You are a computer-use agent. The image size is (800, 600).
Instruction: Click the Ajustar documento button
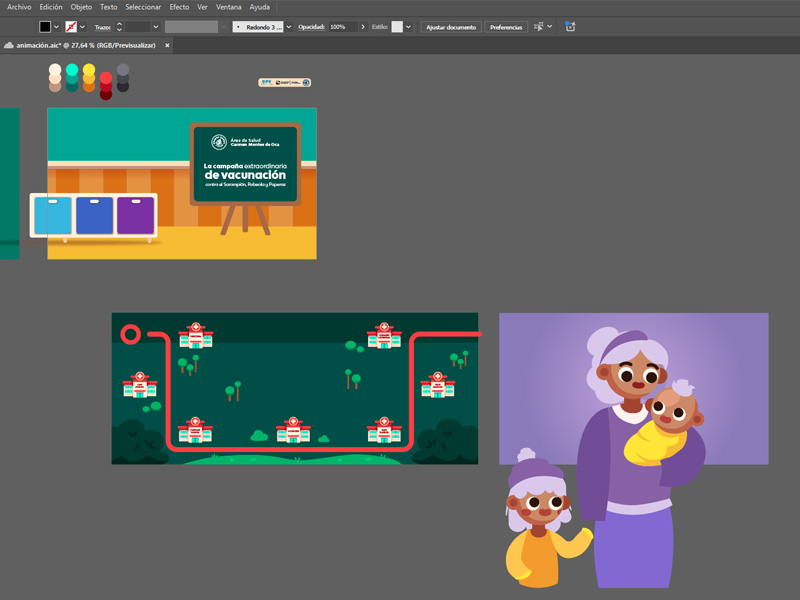click(450, 27)
